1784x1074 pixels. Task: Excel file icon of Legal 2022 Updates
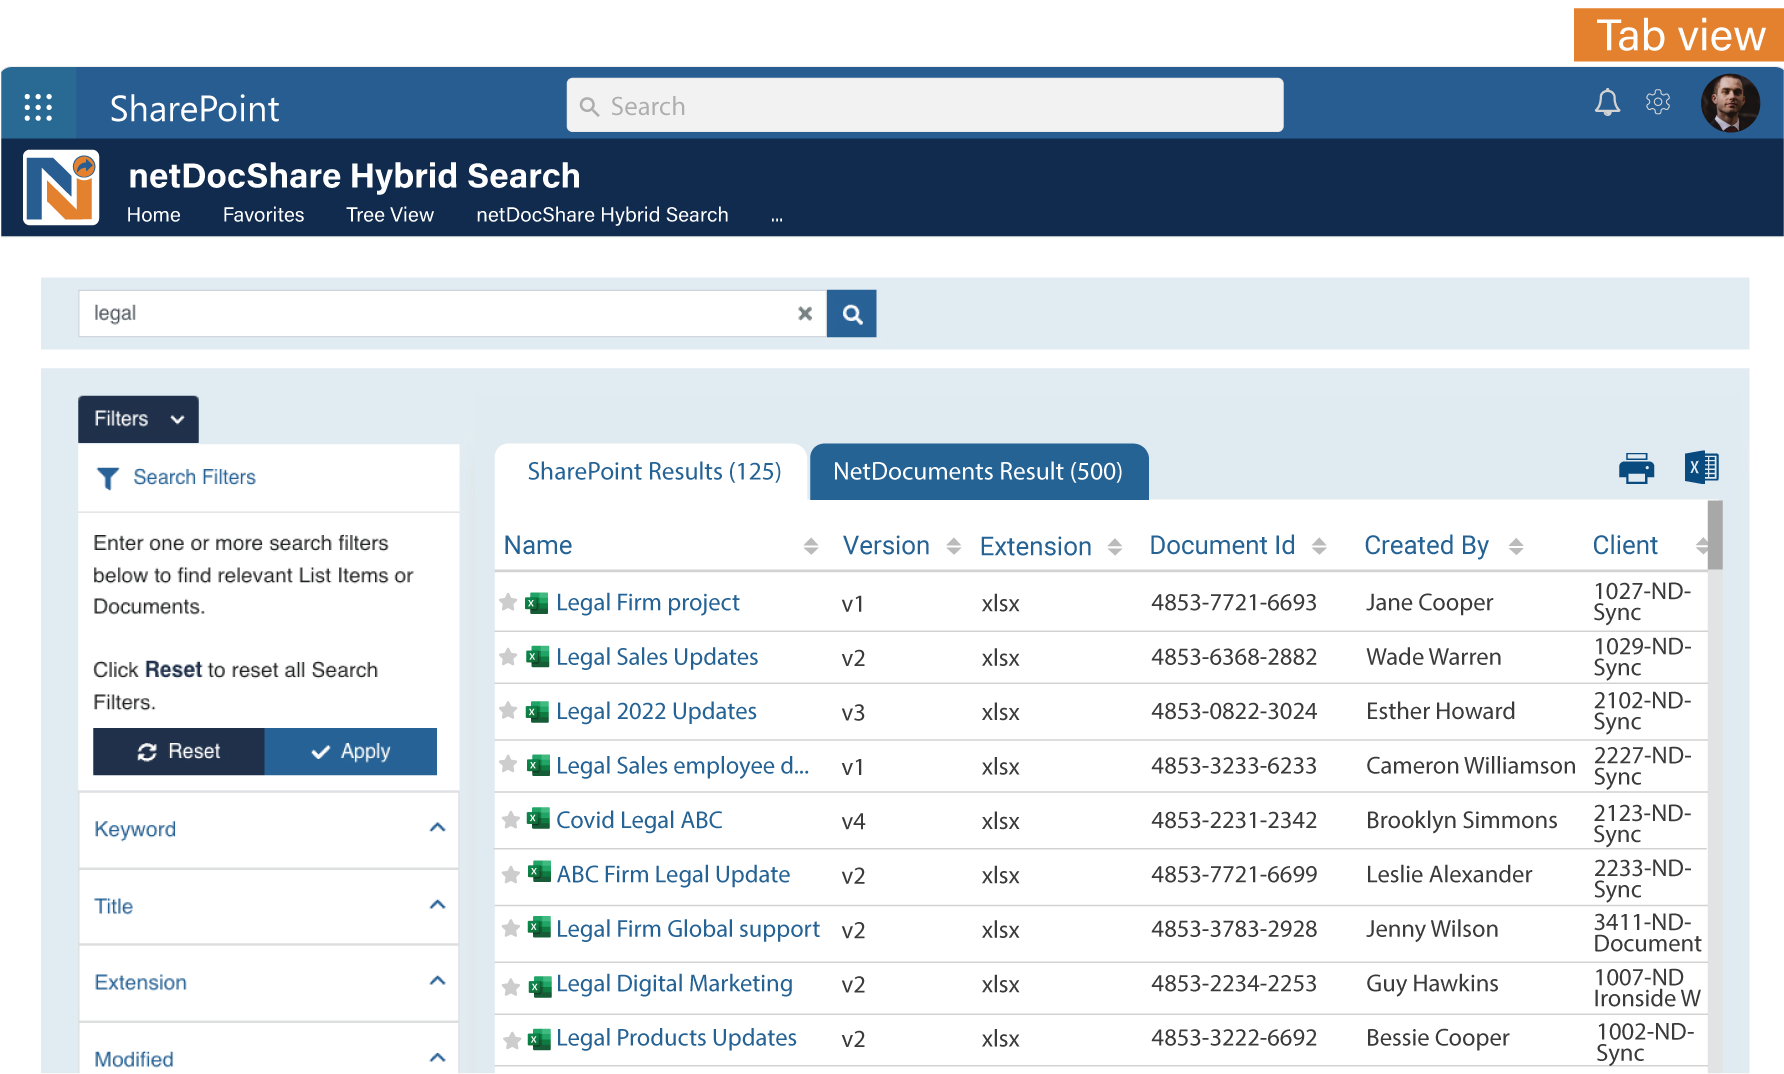pyautogui.click(x=538, y=711)
